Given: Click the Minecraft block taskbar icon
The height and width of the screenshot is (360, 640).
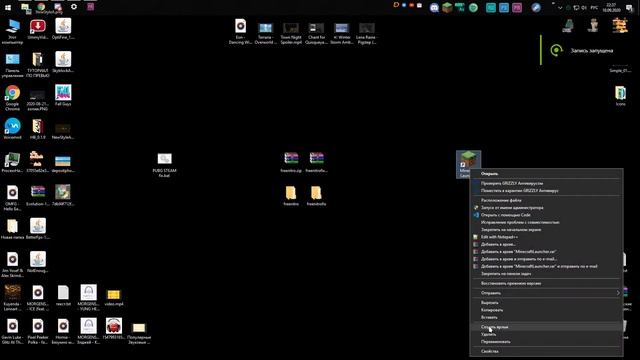Looking at the screenshot, I should (447, 7).
